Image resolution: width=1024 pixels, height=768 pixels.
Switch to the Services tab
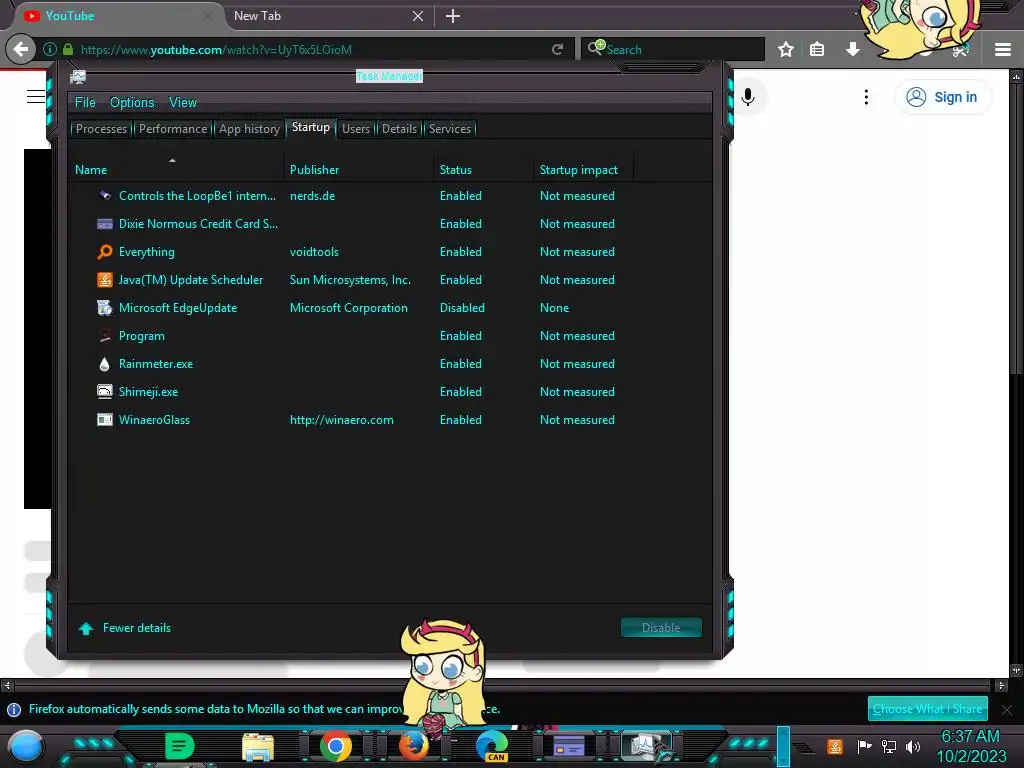tap(450, 129)
